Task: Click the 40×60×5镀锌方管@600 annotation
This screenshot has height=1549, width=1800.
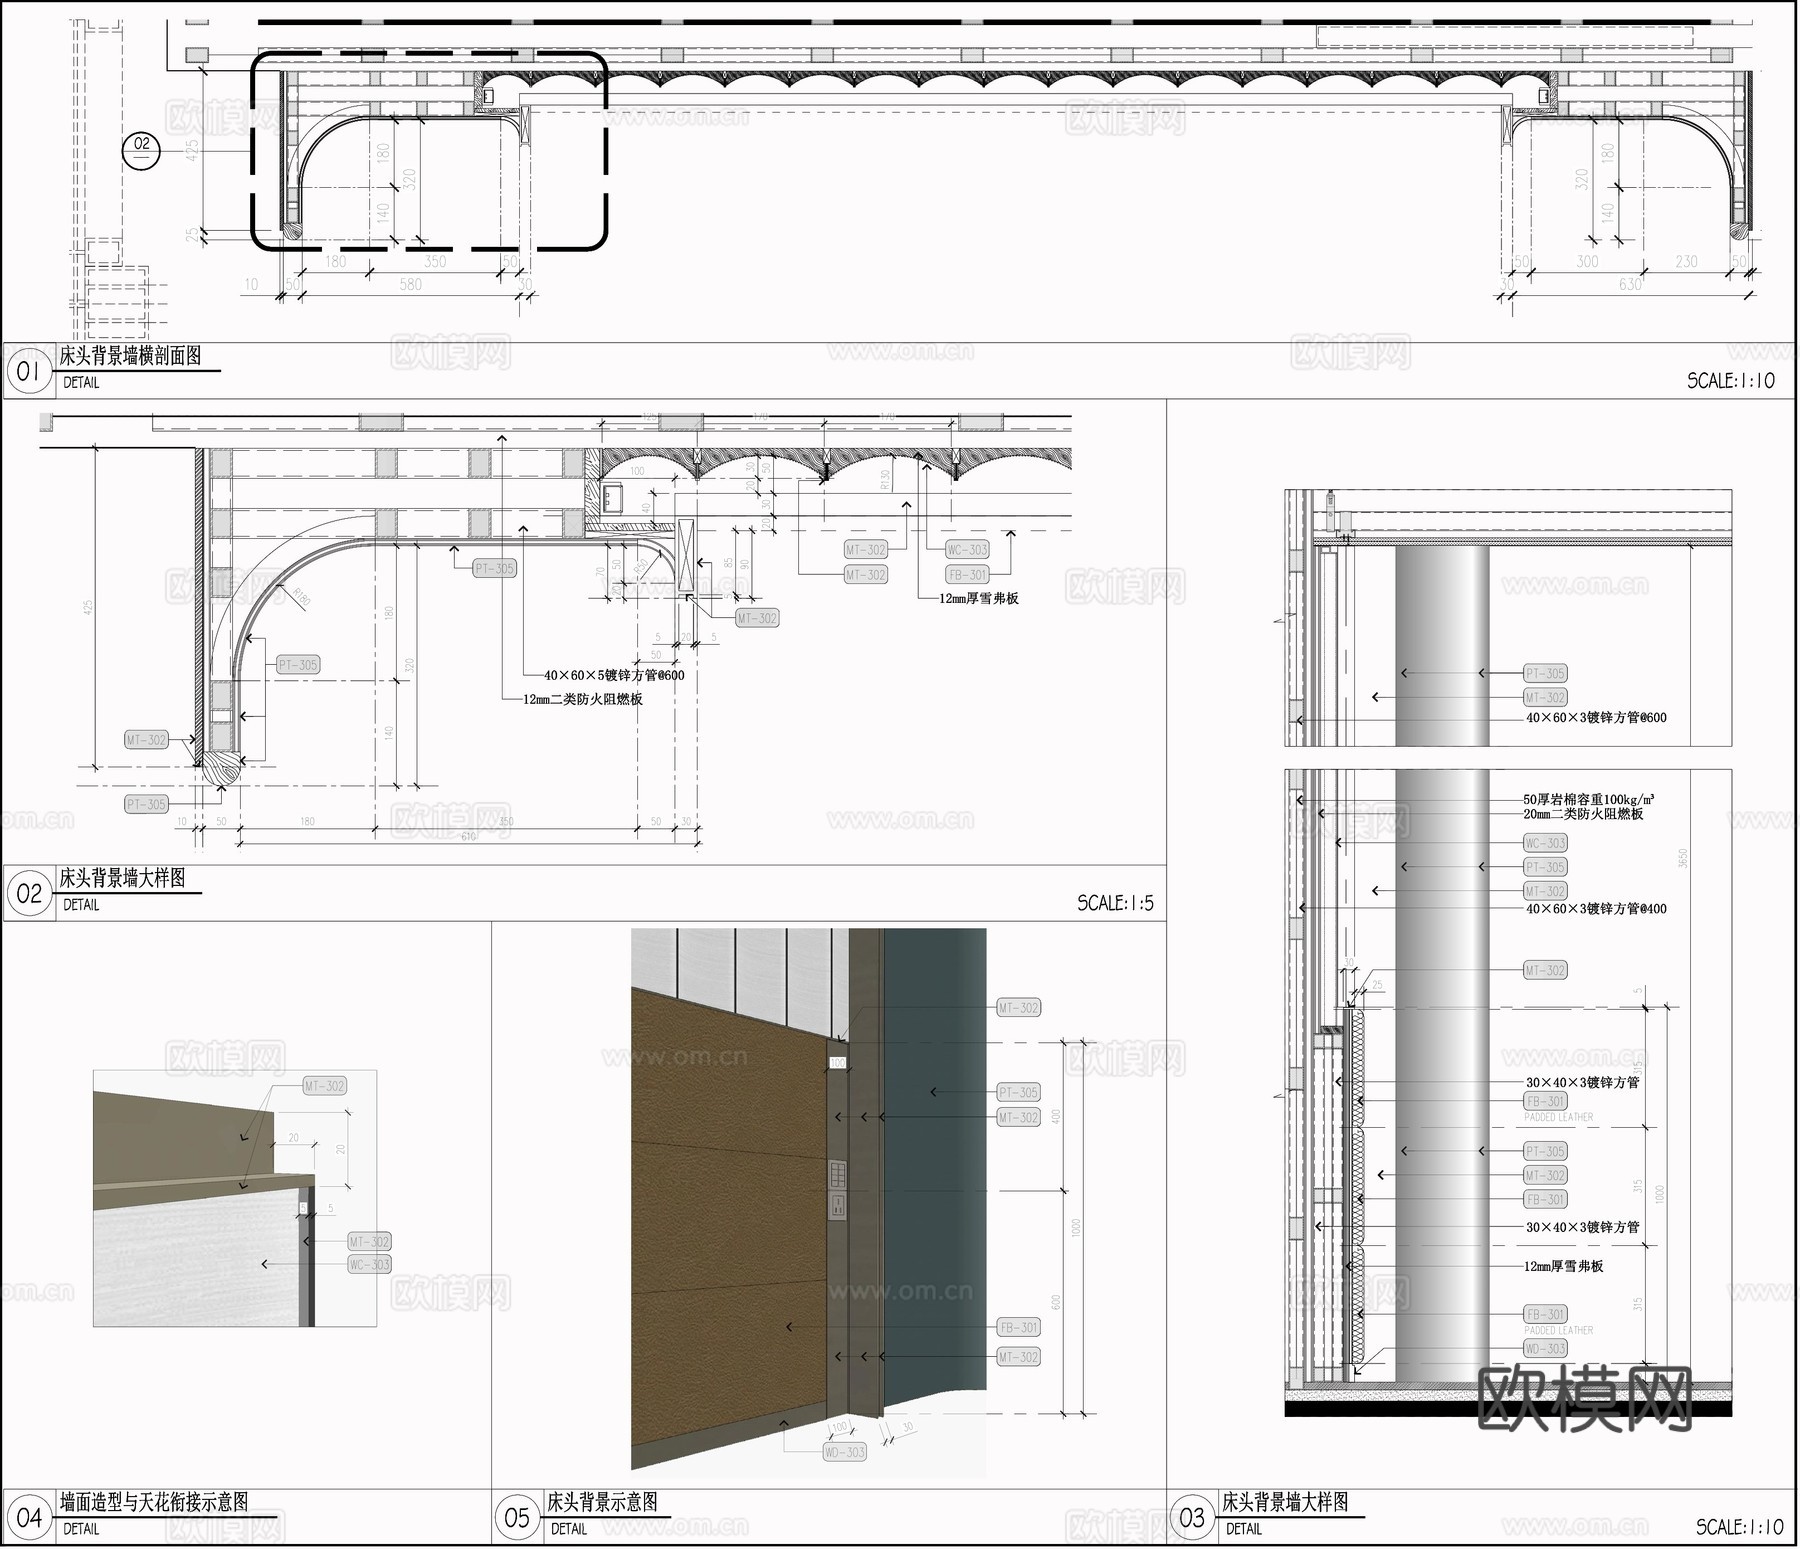Action: (x=614, y=675)
